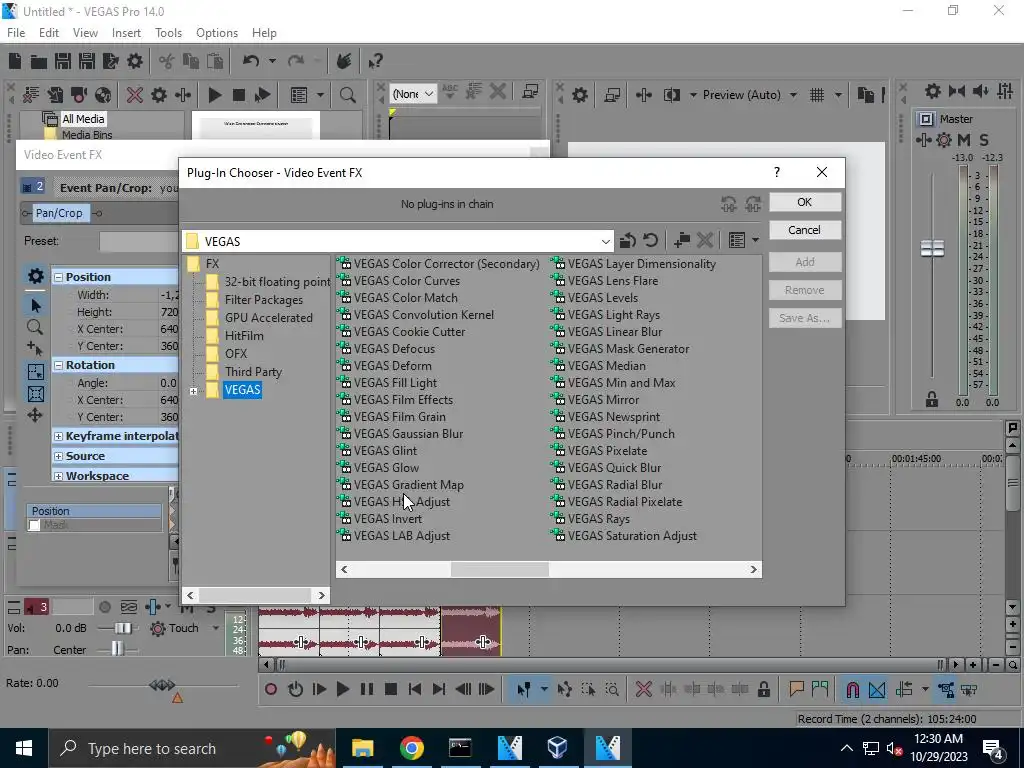
Task: Open Project Properties gear in main toolbar
Action: point(135,61)
